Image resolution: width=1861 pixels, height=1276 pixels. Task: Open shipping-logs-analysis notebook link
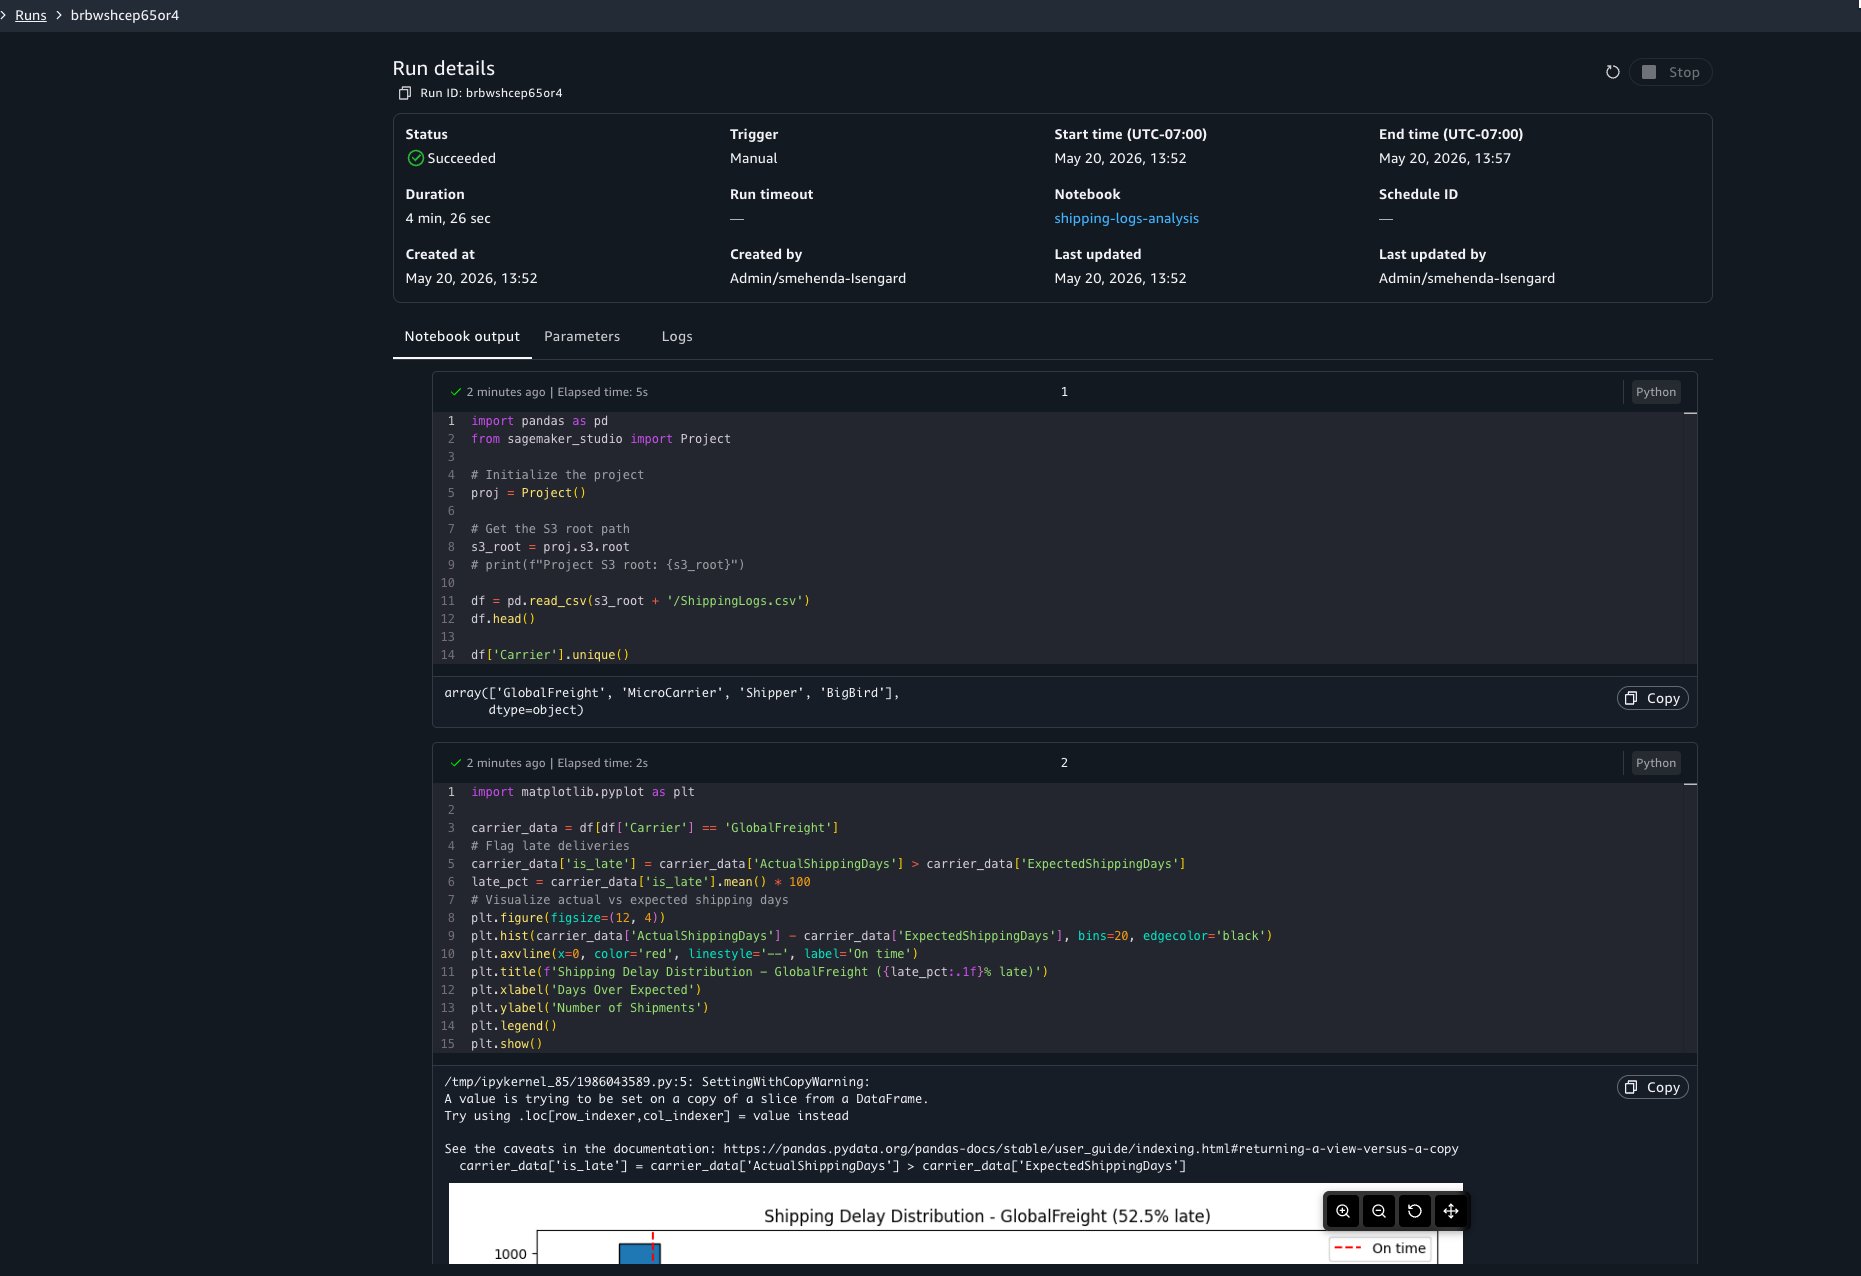coord(1126,218)
